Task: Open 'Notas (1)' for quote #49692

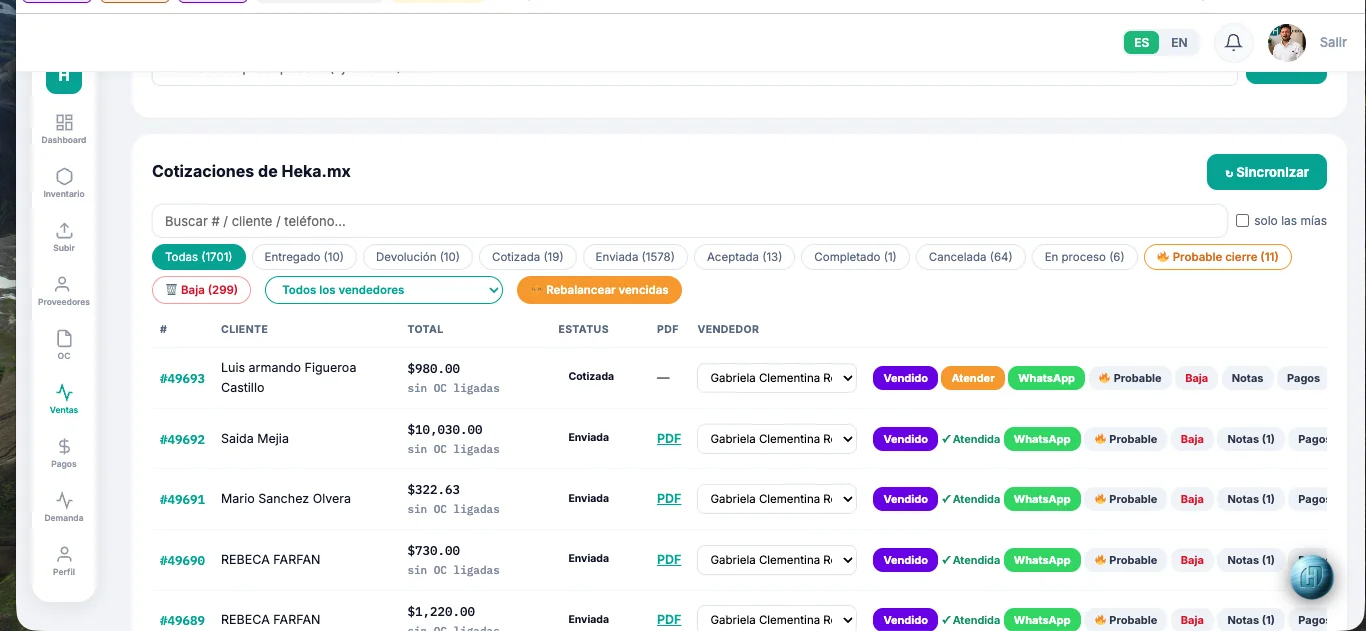Action: tap(1251, 439)
